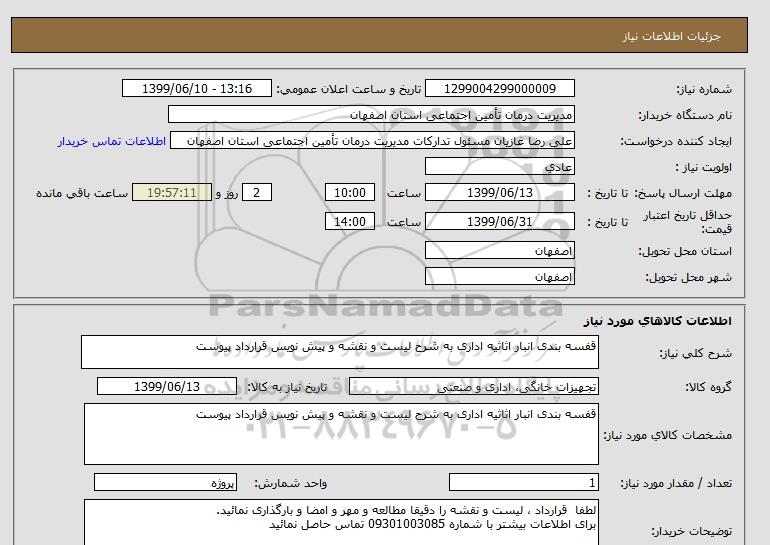Click the label حداقل تاریخ اعتبار قیمت

pyautogui.click(x=688, y=222)
